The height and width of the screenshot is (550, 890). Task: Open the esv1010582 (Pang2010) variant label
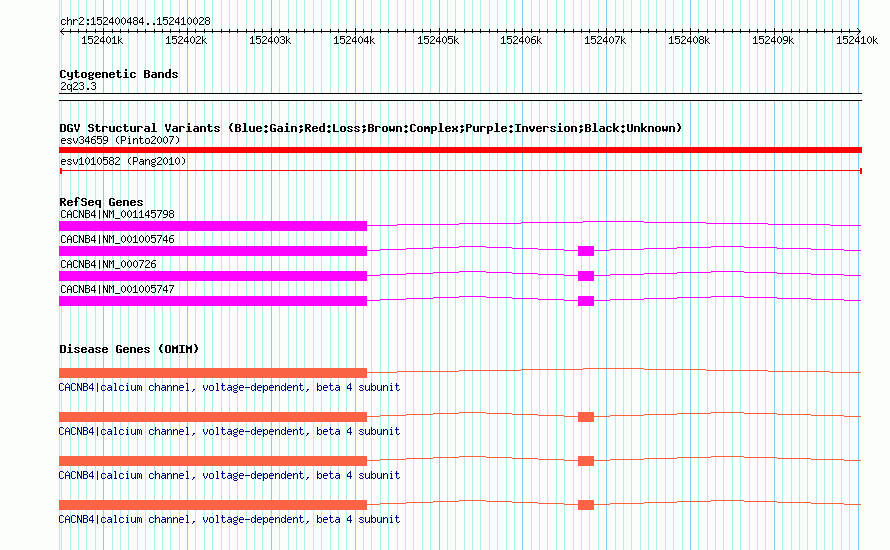pos(123,161)
